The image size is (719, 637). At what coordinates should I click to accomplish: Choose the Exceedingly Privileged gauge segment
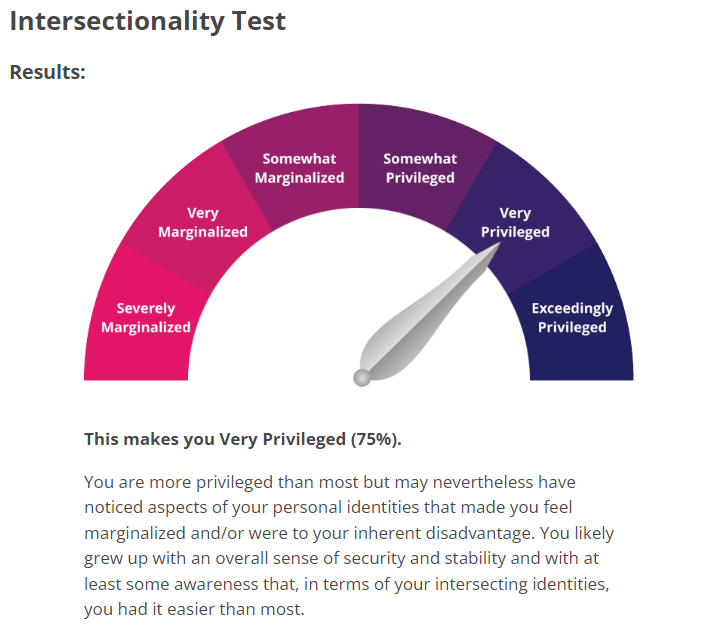pos(572,318)
